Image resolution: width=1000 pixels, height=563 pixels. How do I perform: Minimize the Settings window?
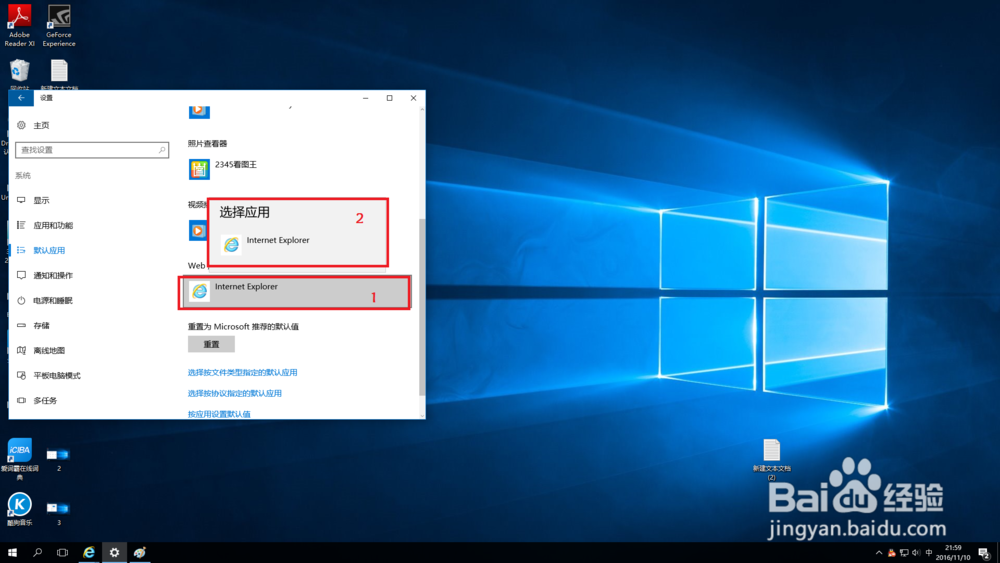(365, 98)
